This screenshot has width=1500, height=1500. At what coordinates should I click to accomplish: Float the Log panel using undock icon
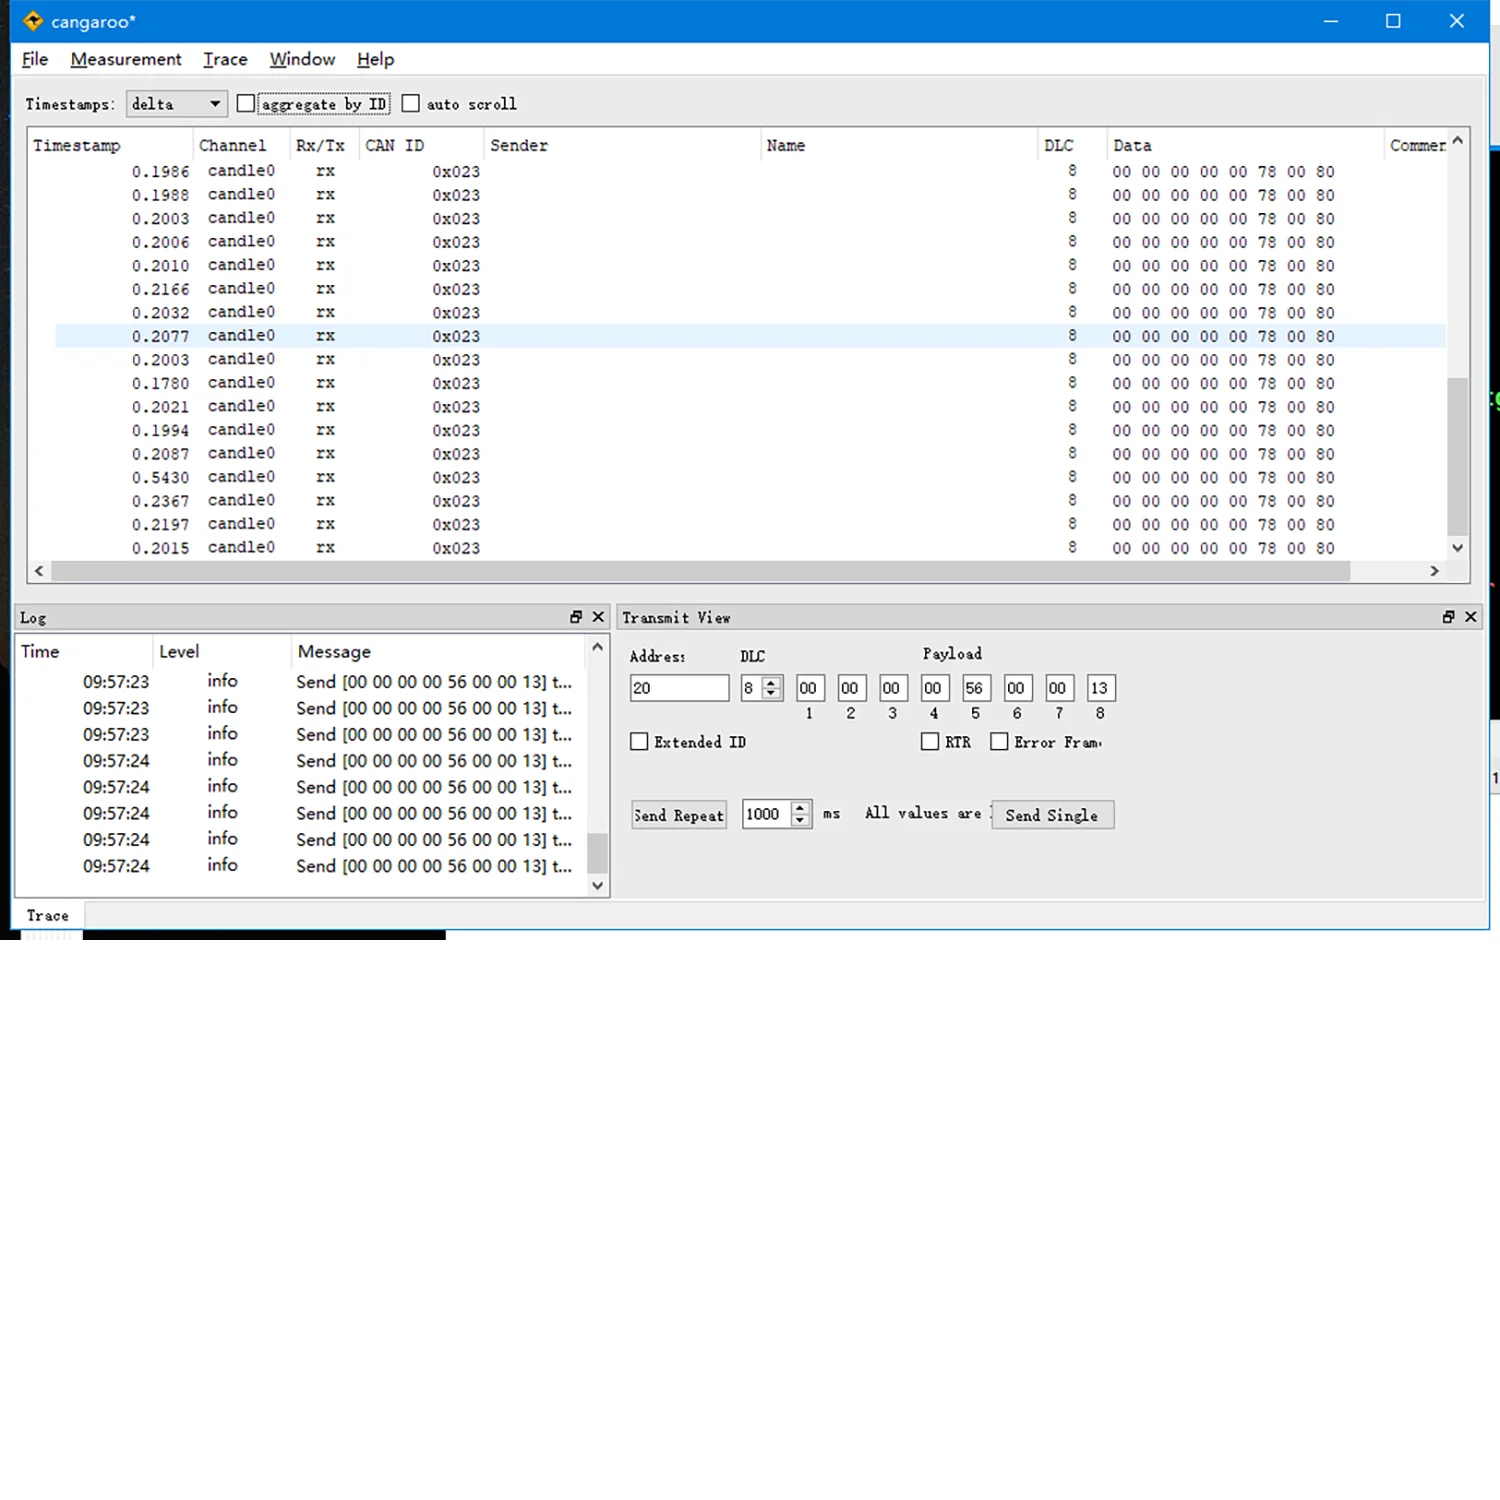click(576, 617)
